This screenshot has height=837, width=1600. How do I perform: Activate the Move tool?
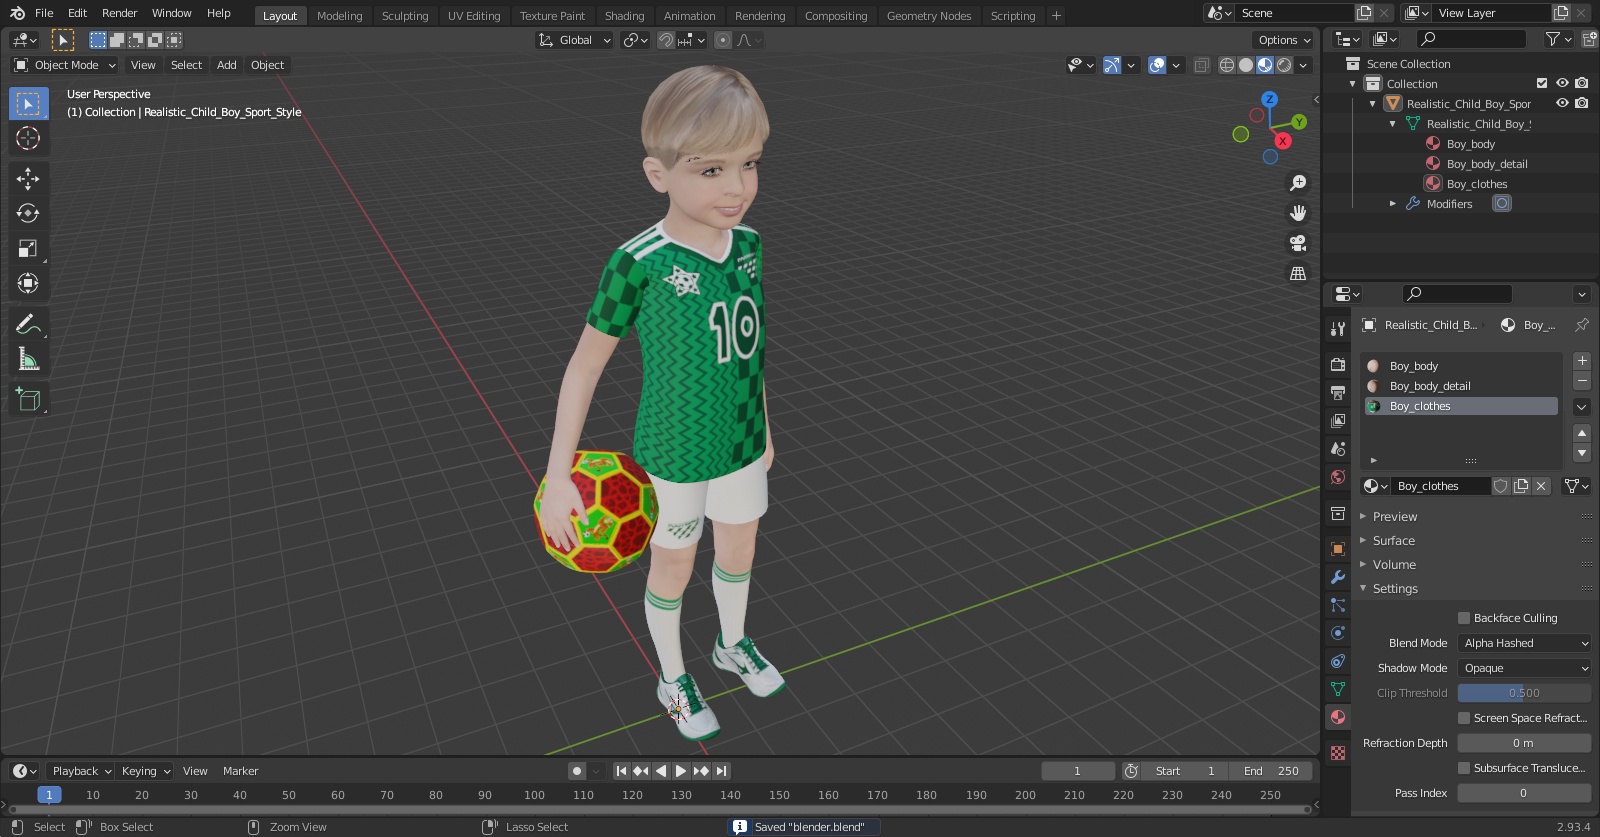click(28, 178)
